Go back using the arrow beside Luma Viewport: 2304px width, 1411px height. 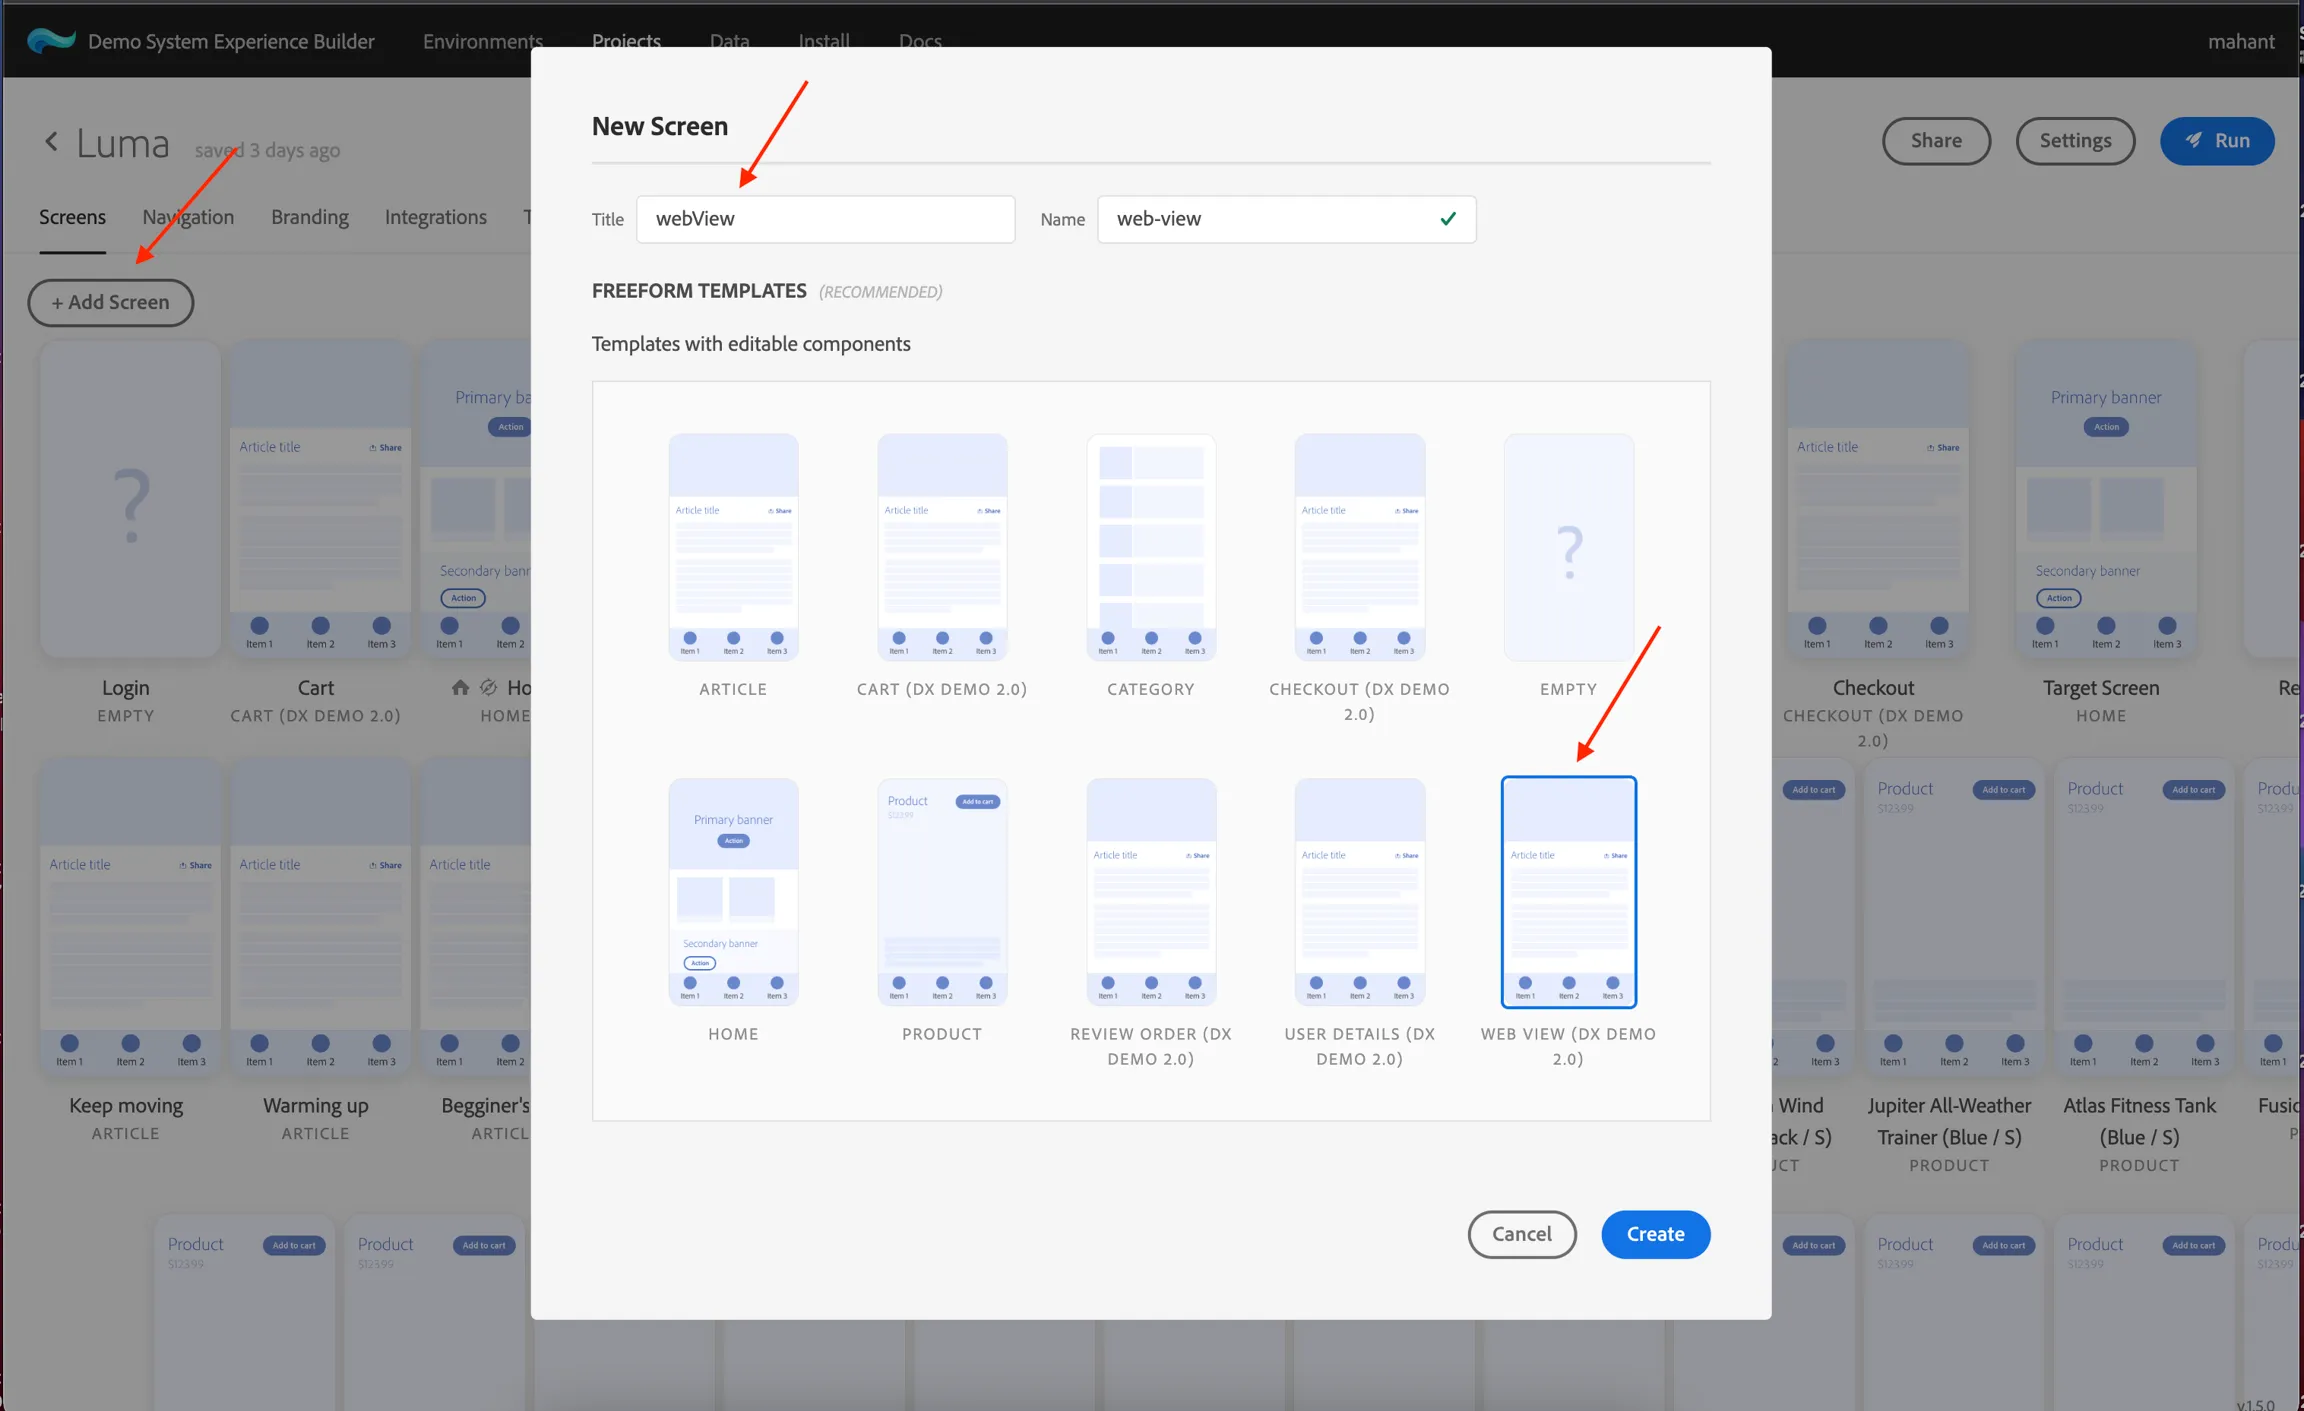click(51, 142)
